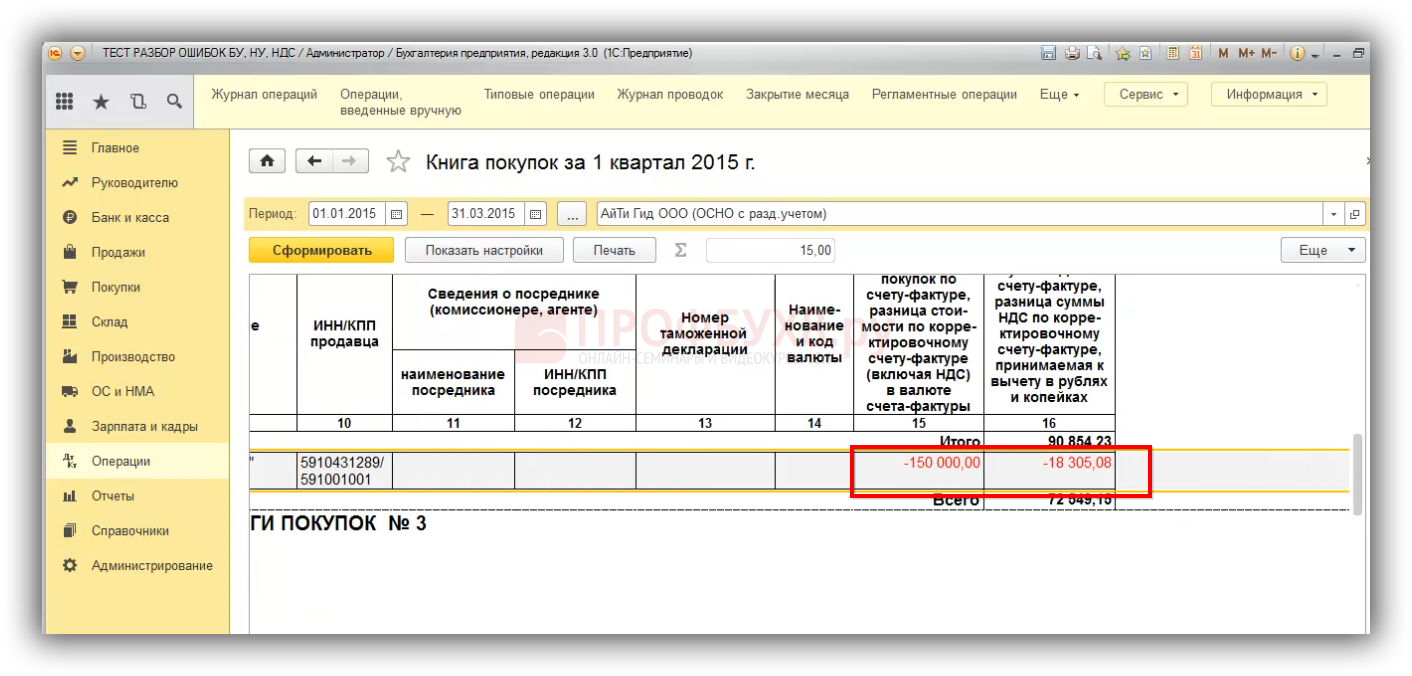This screenshot has height=676, width=1412.
Task: Open the sections menu grid icon
Action: point(64,101)
